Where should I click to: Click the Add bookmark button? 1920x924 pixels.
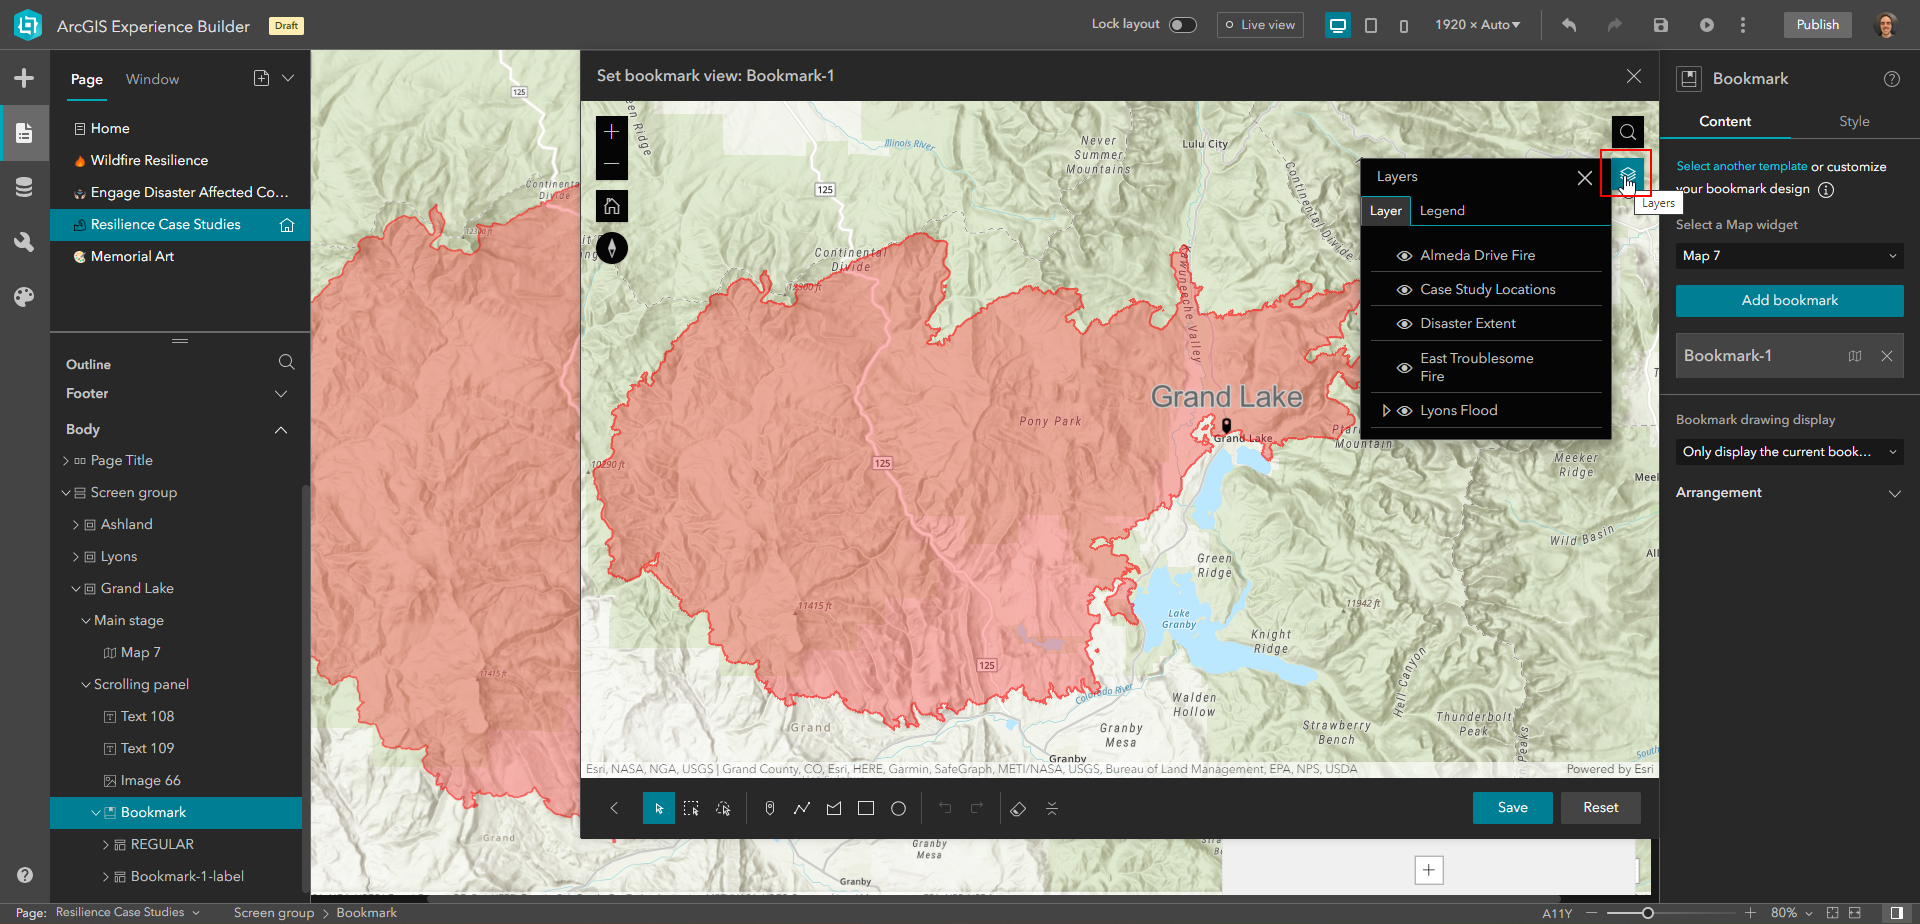[1789, 300]
